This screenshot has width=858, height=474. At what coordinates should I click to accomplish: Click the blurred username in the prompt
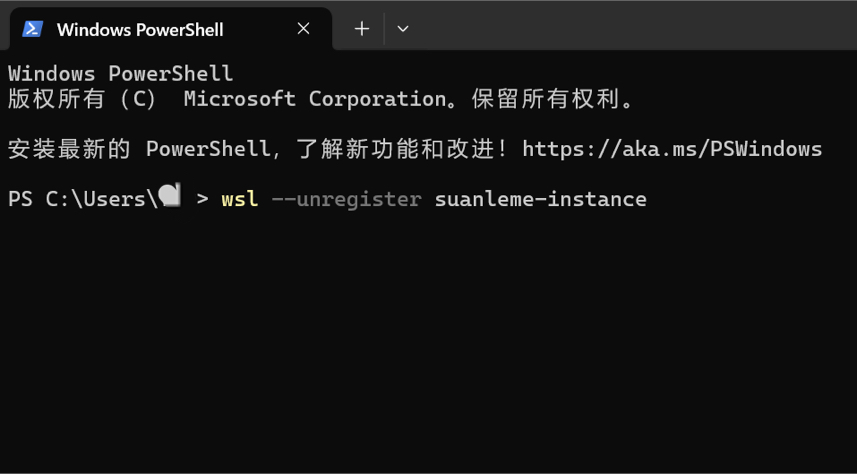pyautogui.click(x=170, y=196)
